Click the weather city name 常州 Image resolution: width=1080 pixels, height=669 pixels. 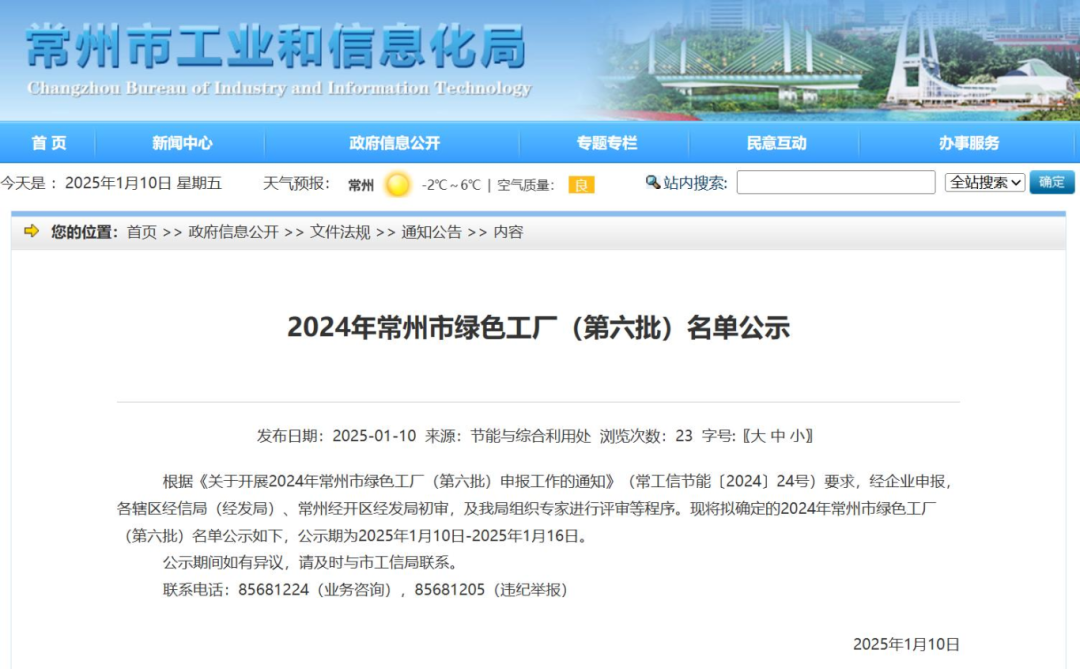(361, 185)
